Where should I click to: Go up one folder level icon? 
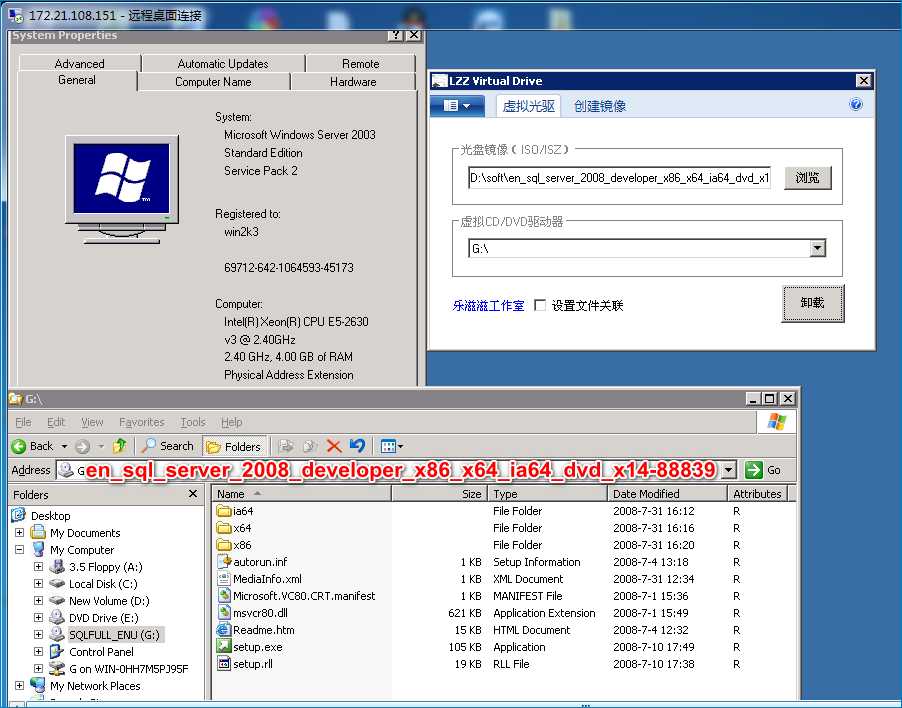click(120, 446)
